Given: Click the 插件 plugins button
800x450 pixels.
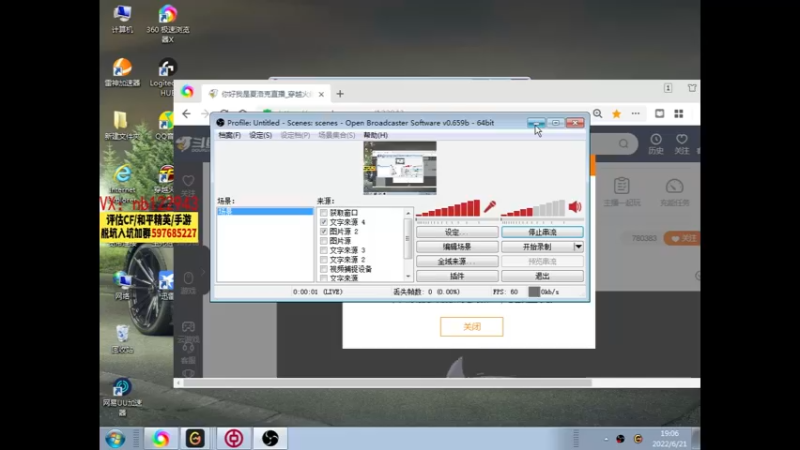Looking at the screenshot, I should pyautogui.click(x=457, y=276).
